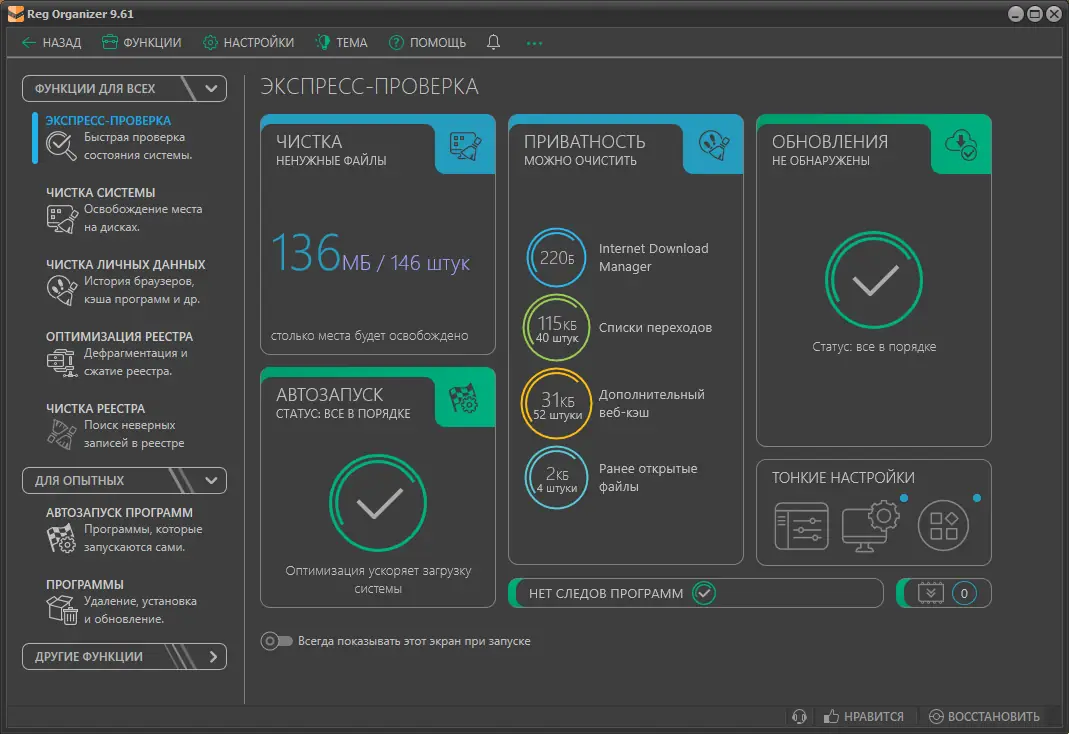Click the System Cleanup sidebar icon
The image size is (1069, 734).
(x=62, y=219)
